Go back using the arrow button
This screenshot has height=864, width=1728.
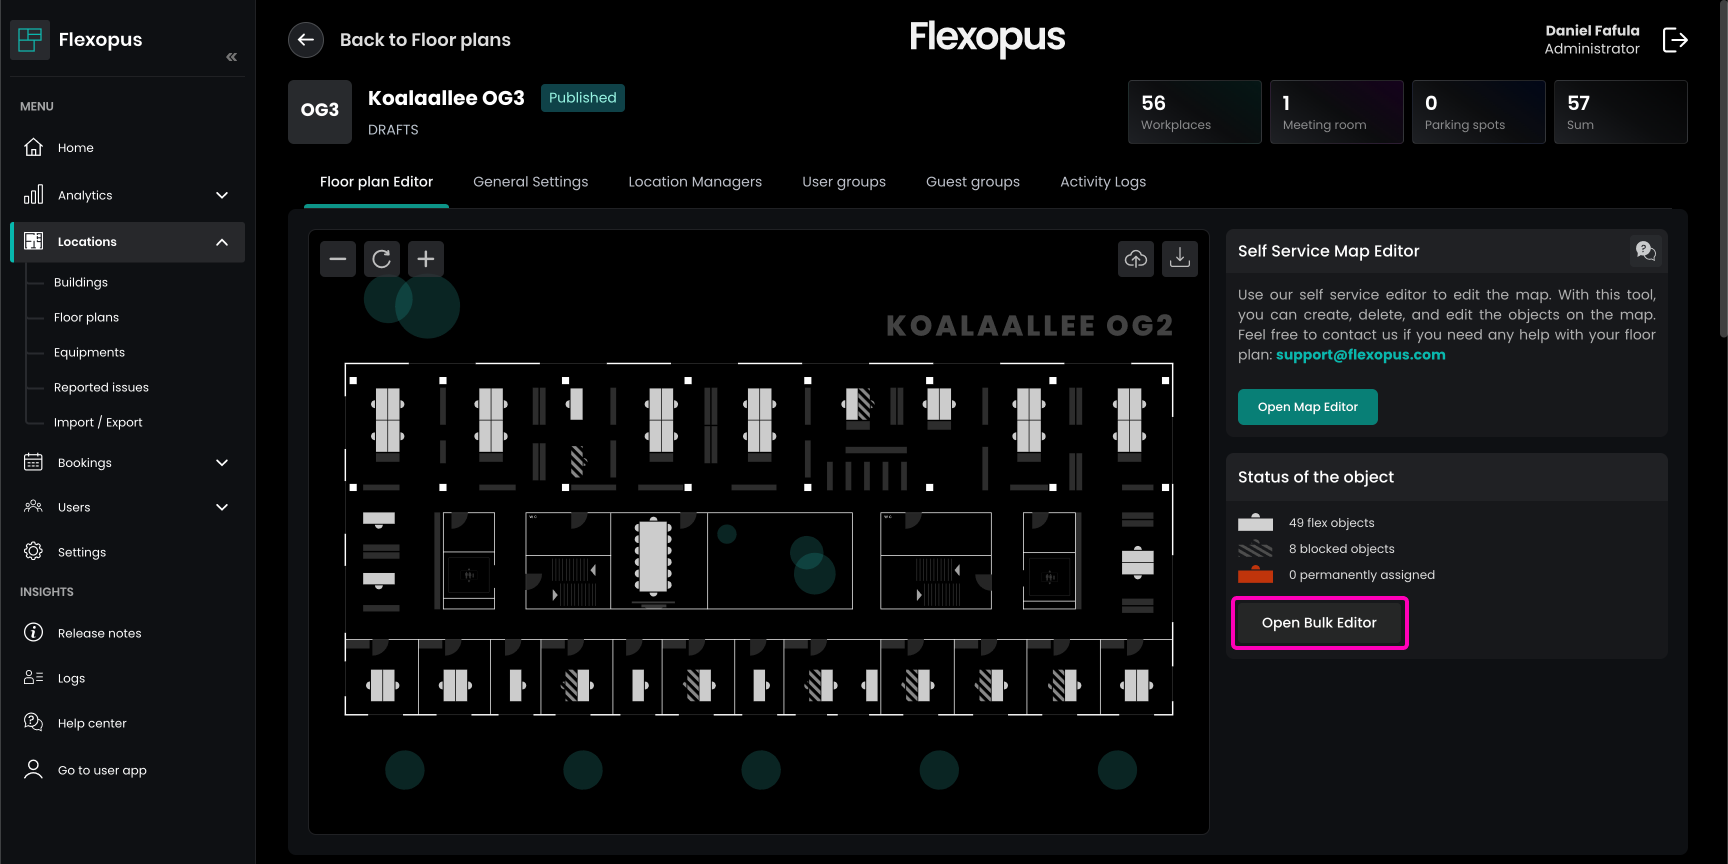pyautogui.click(x=306, y=40)
